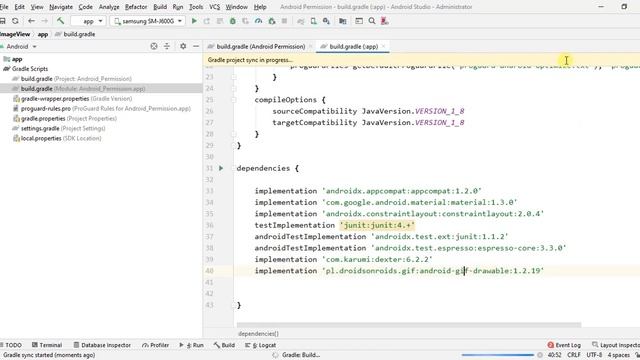Open the Database Inspector tool window

coord(102,345)
